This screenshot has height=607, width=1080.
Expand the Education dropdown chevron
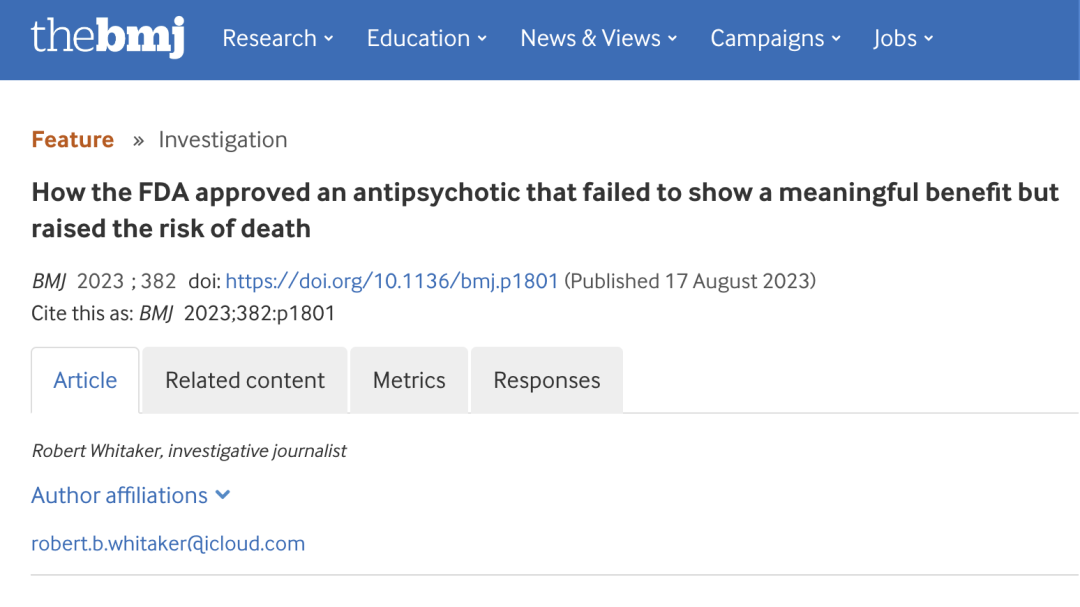coord(482,39)
